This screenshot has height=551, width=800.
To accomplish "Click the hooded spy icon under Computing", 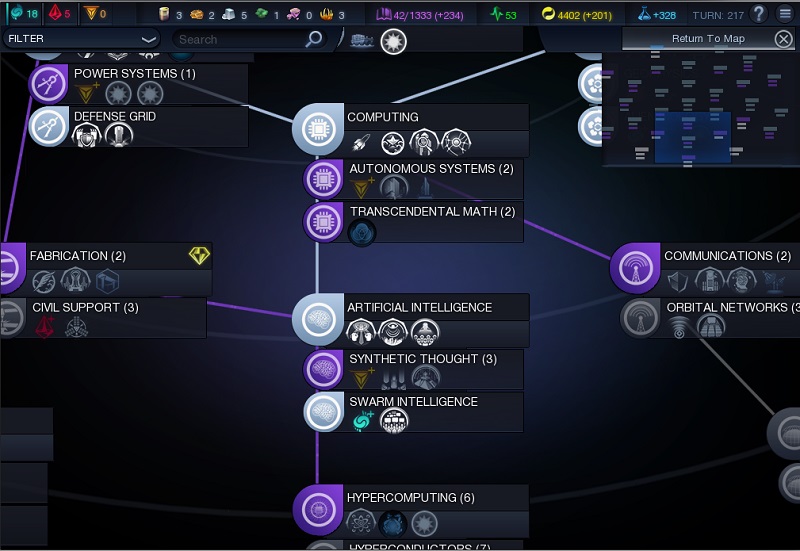I will [x=424, y=142].
